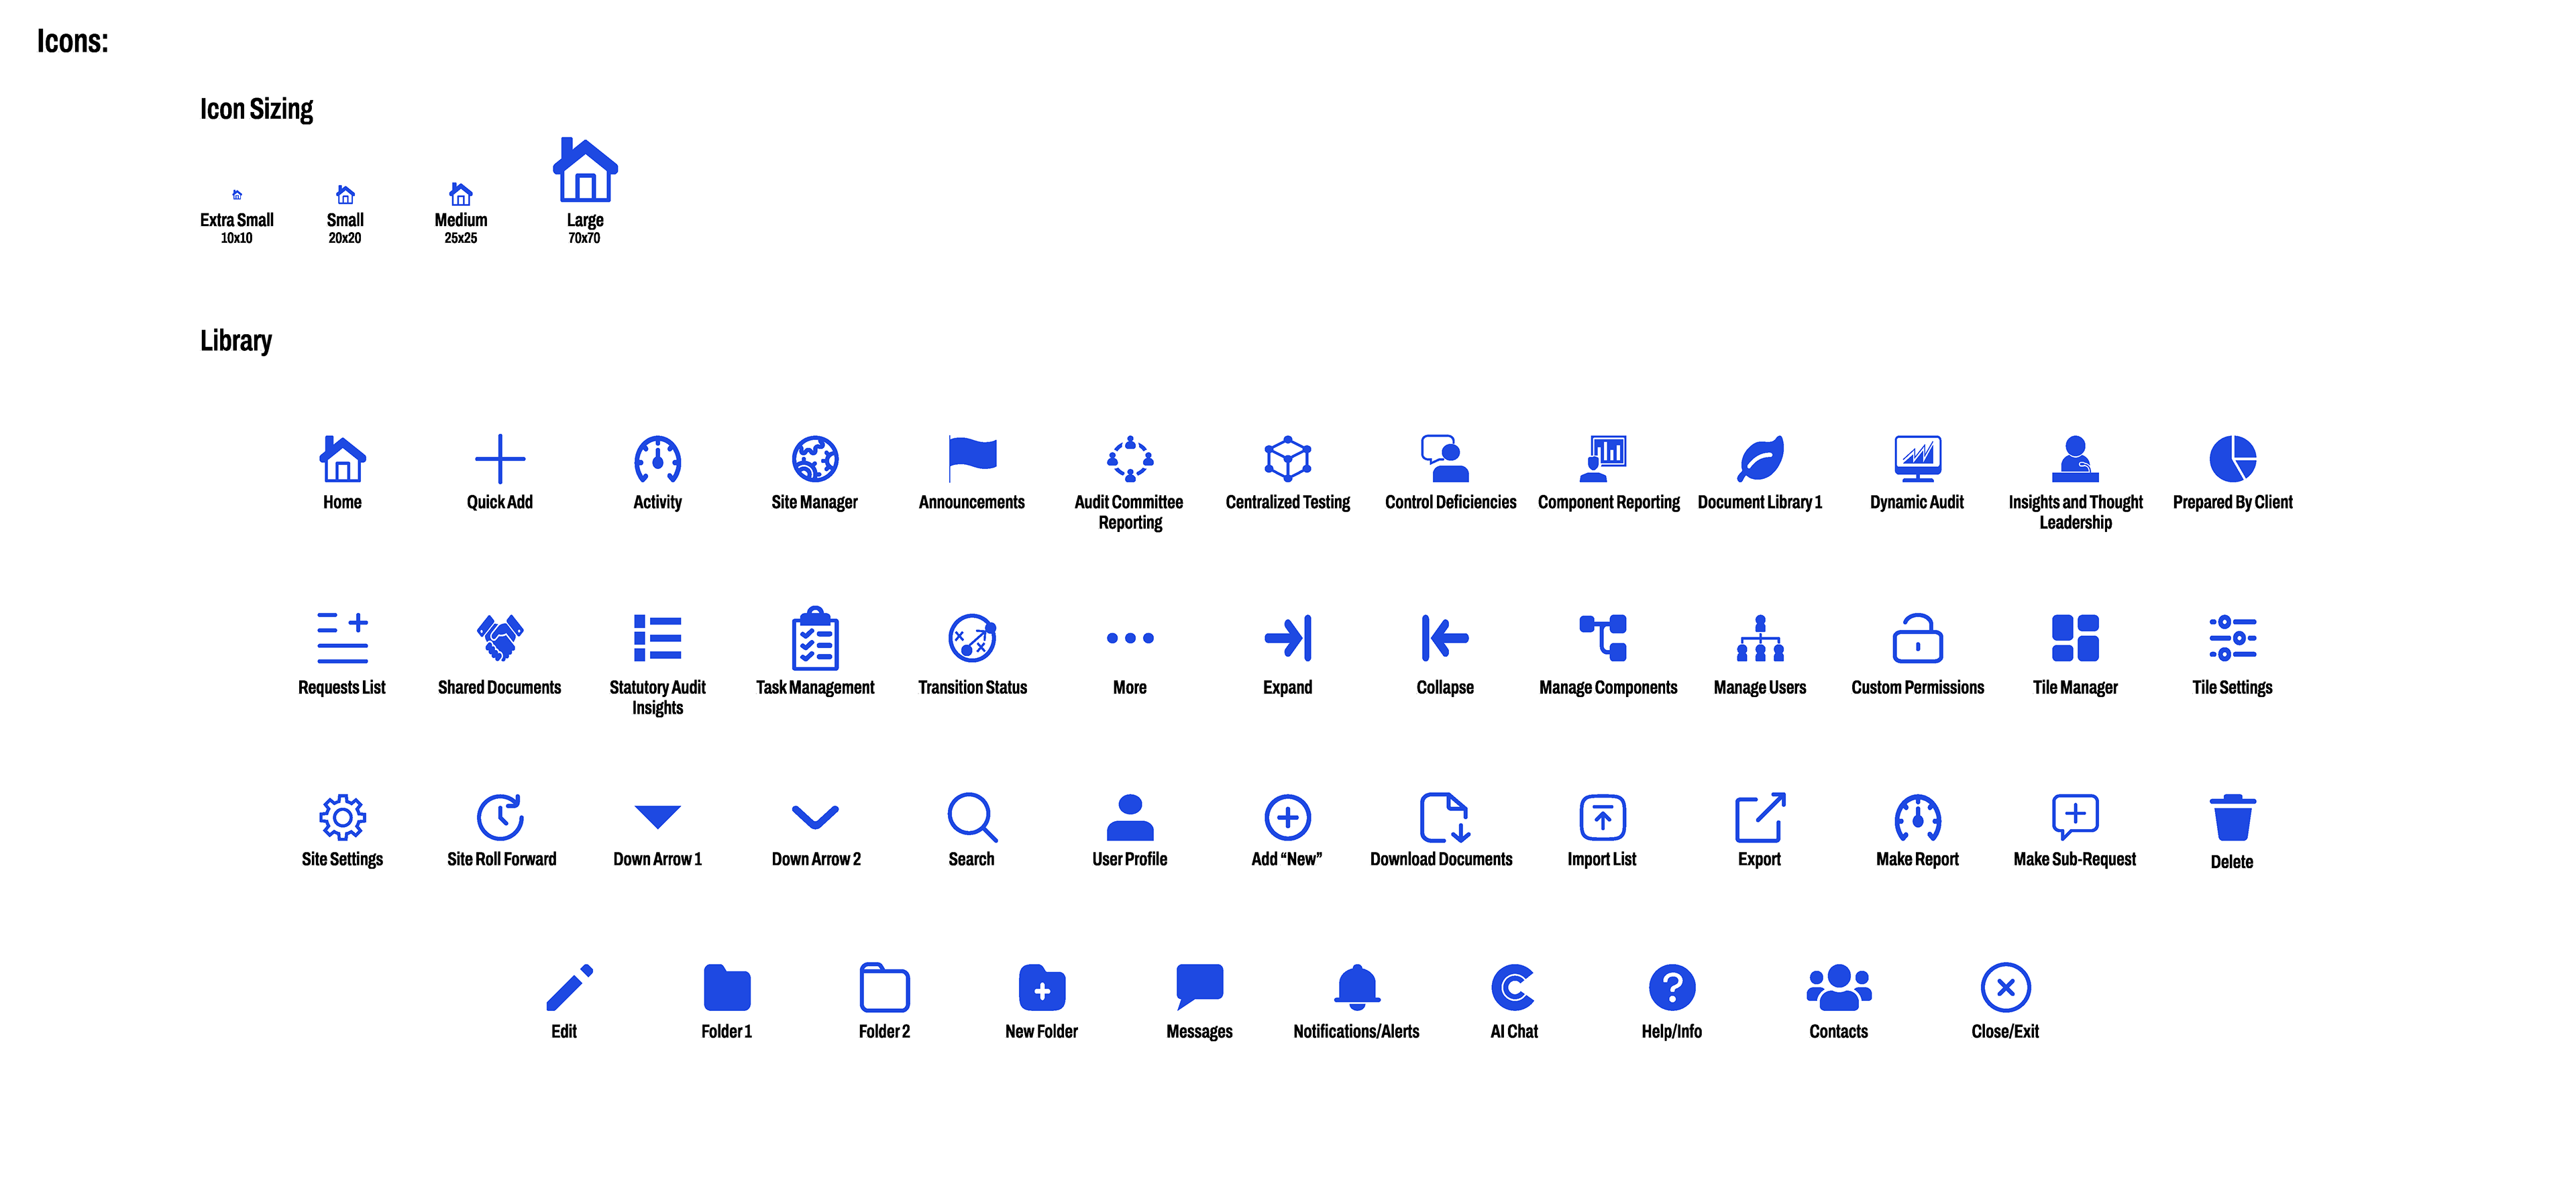The height and width of the screenshot is (1186, 2576).
Task: Select the Shared Documents handshake icon
Action: point(500,638)
